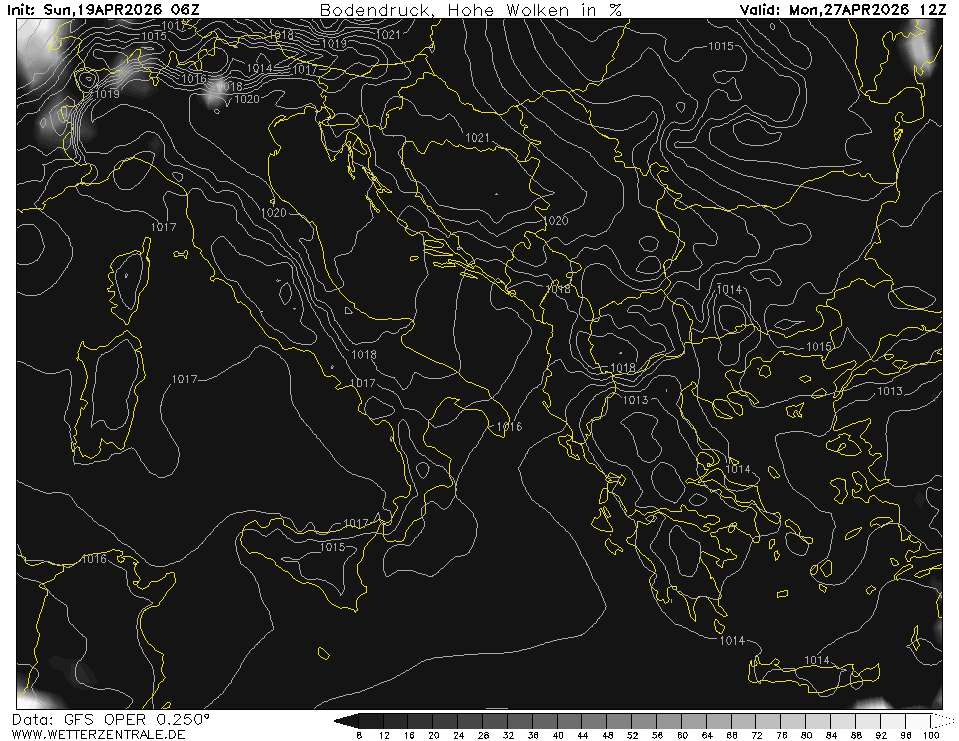Select the colorbar segment between 48 and 52
Image resolution: width=959 pixels, height=741 pixels.
(619, 721)
